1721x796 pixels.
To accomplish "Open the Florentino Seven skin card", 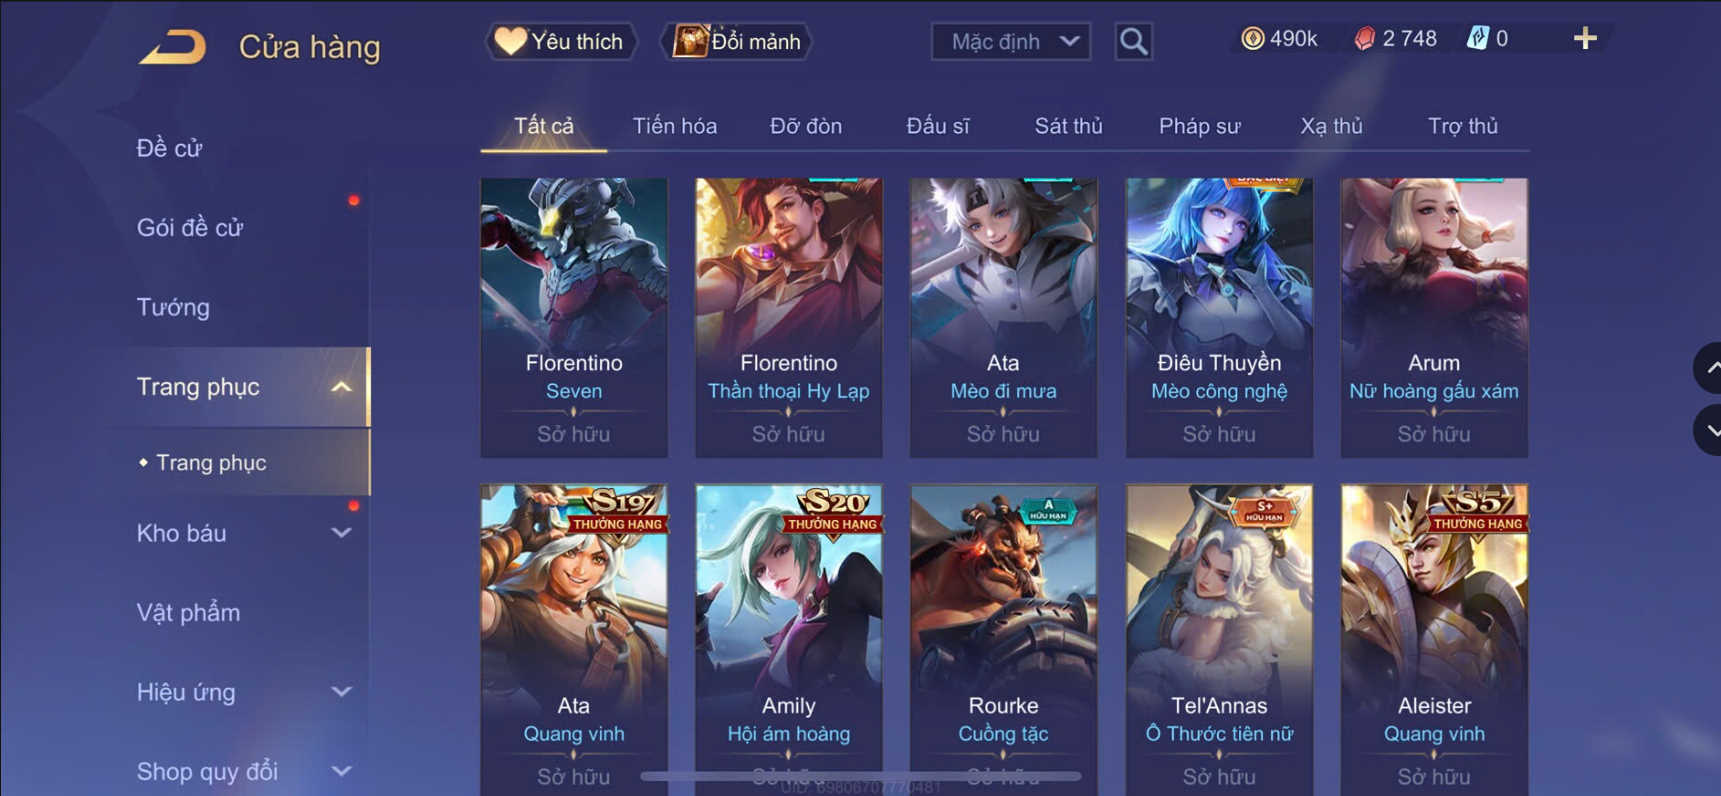I will 574,318.
